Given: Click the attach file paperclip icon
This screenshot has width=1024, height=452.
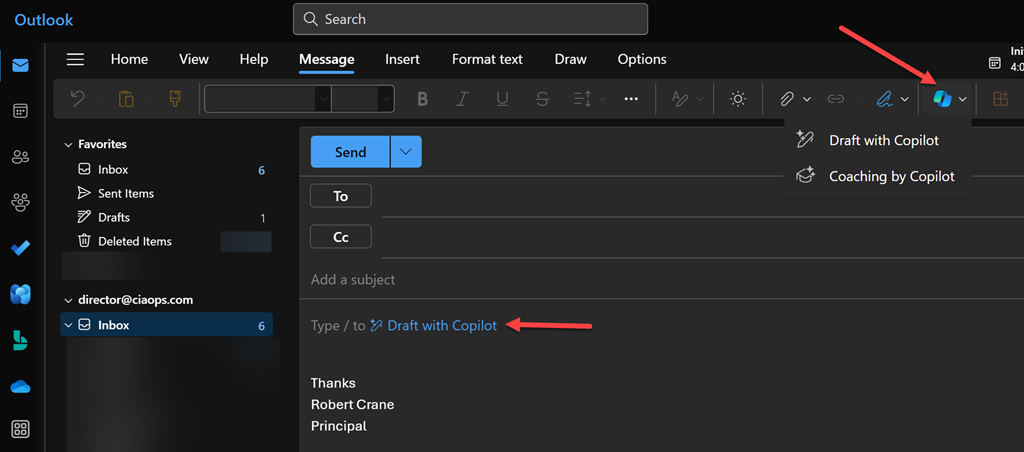Looking at the screenshot, I should 787,99.
